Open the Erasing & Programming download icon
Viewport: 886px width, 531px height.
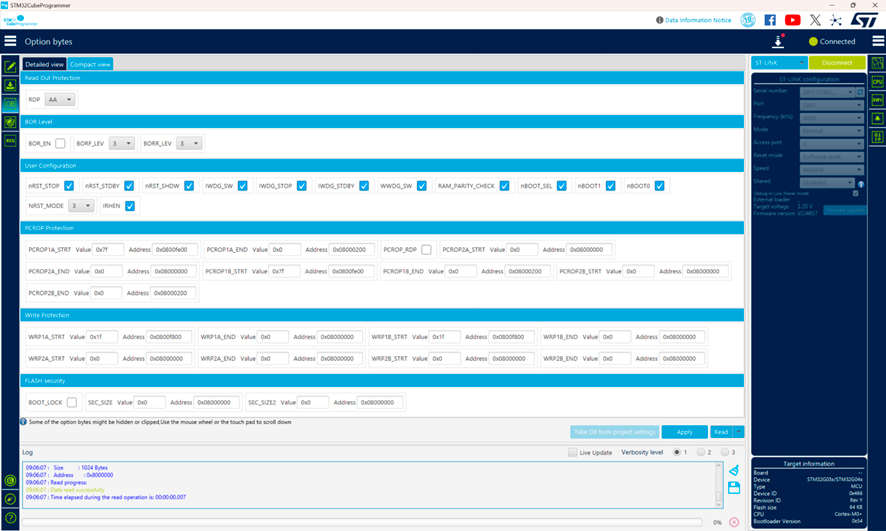(x=10, y=85)
